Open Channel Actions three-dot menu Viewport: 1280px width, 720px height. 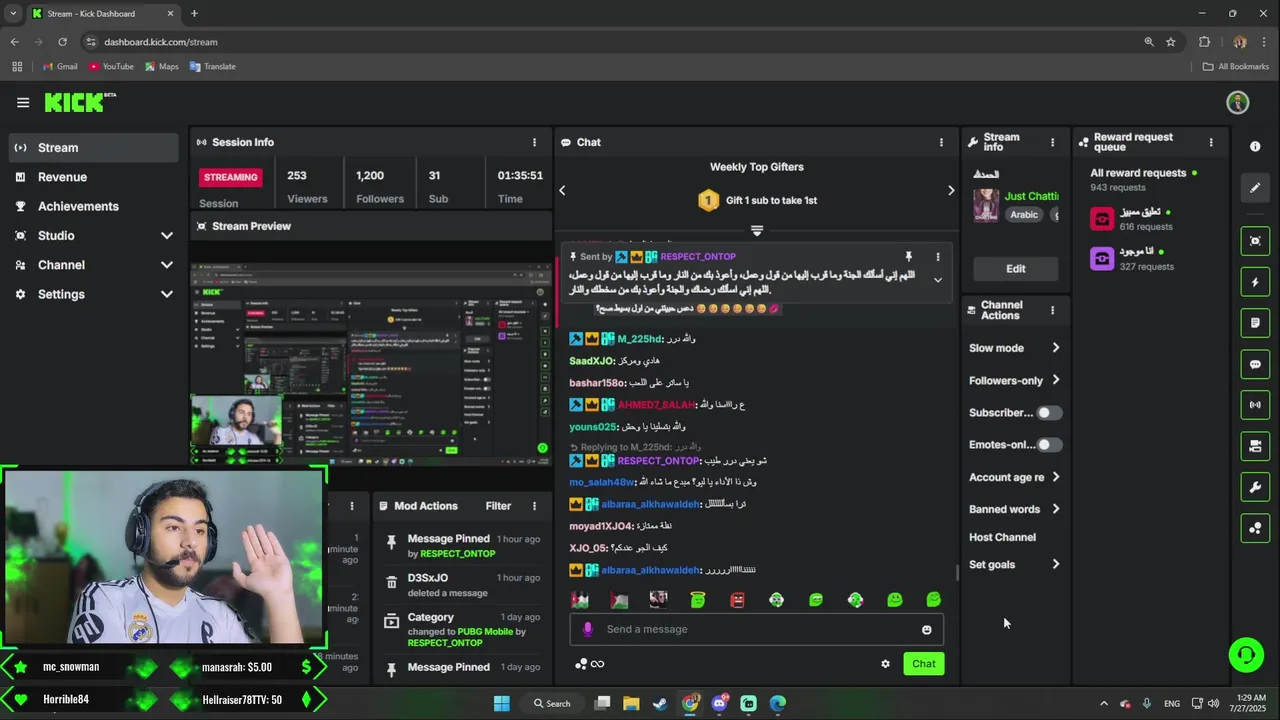pos(1052,311)
